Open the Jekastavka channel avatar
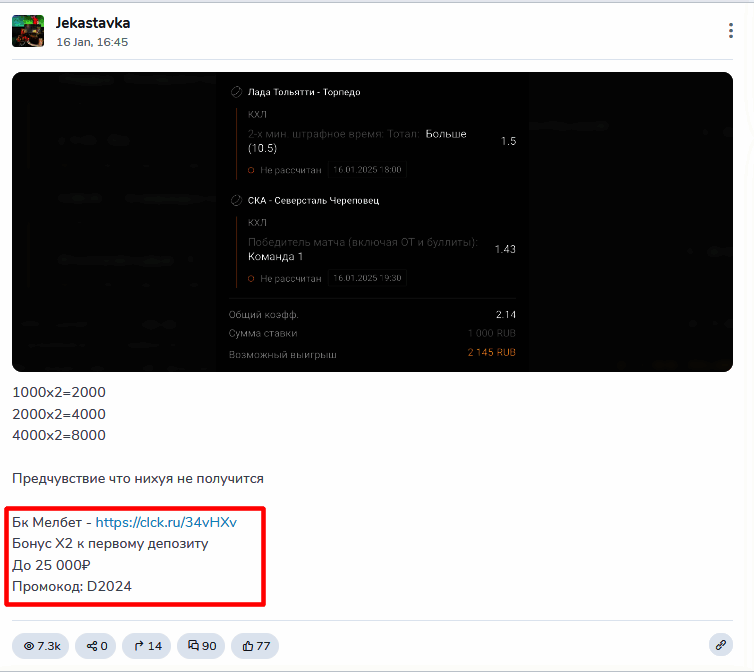Image resolution: width=754 pixels, height=672 pixels. 28,31
